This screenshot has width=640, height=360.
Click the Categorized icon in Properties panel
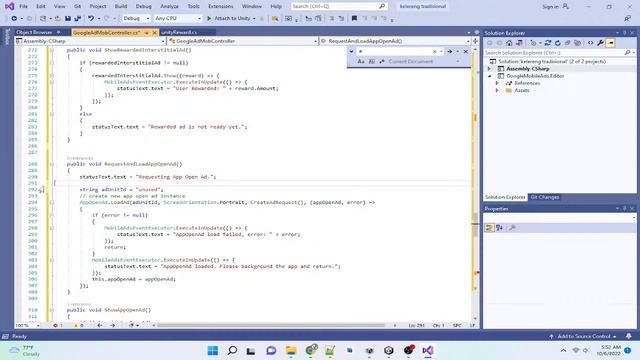(489, 228)
